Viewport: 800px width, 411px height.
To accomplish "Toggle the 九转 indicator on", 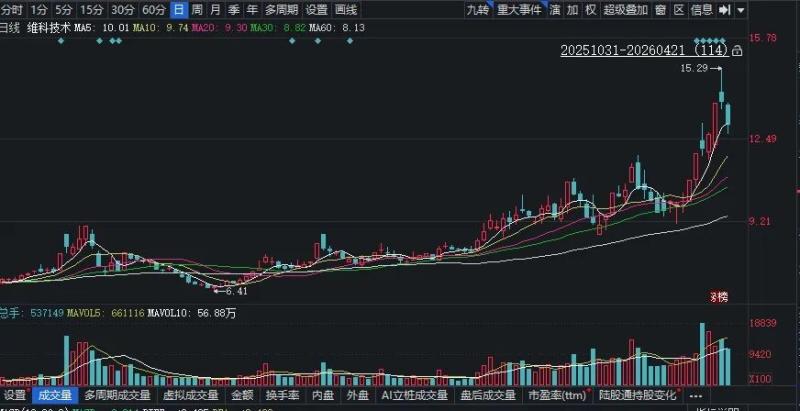I will 477,10.
